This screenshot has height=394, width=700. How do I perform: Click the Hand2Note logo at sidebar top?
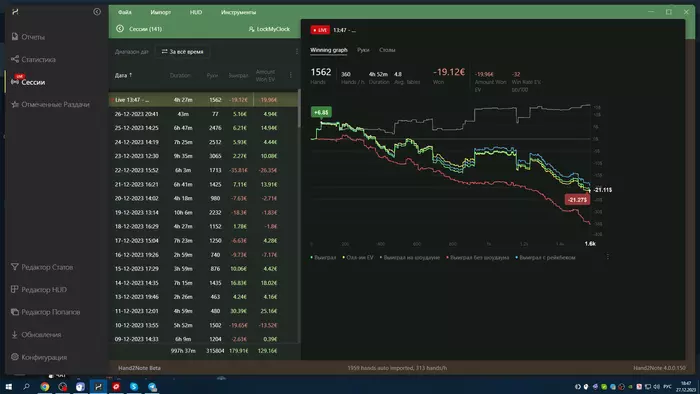click(15, 12)
